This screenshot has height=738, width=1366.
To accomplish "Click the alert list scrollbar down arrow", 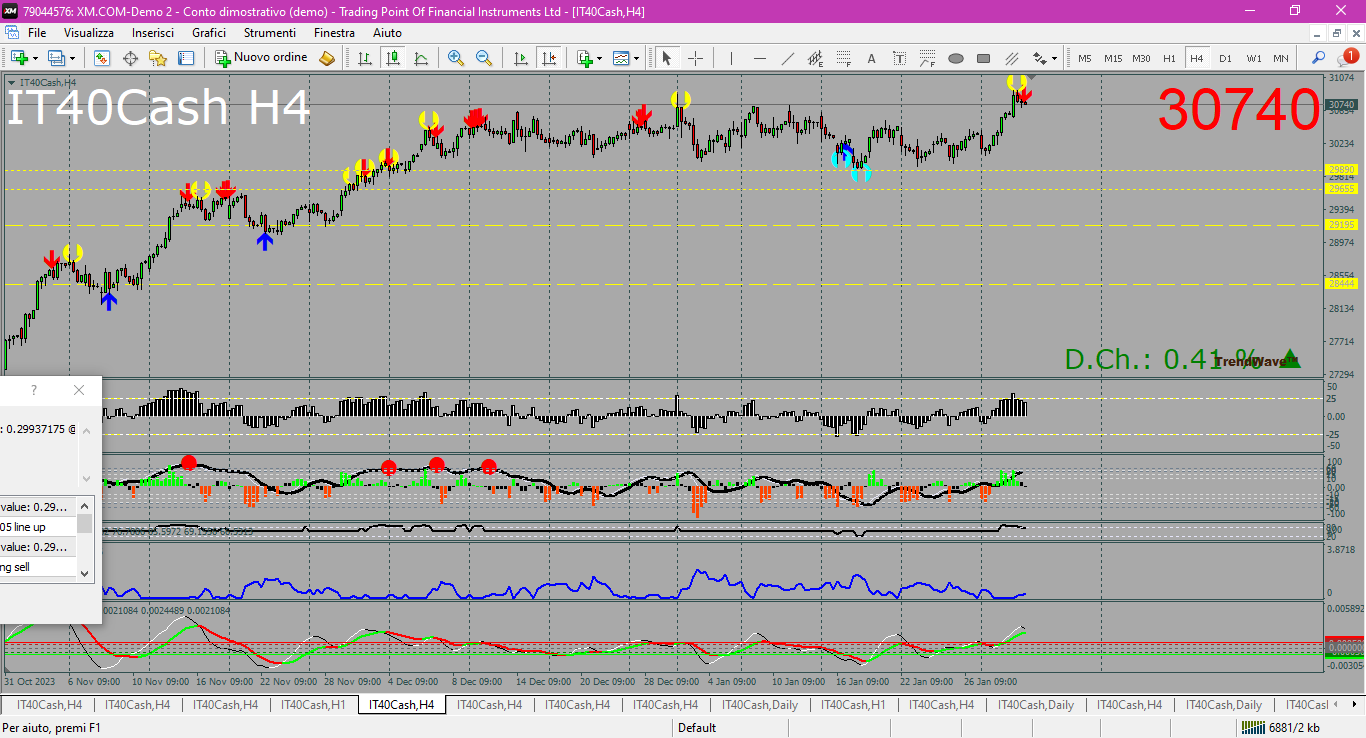I will coord(85,574).
